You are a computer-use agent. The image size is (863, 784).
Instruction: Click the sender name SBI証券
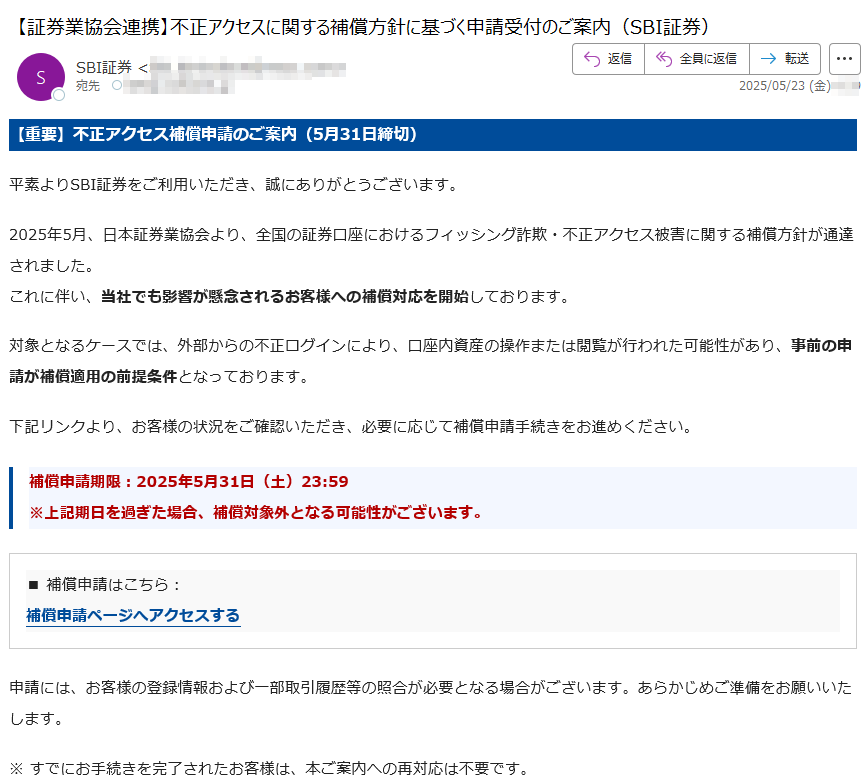click(x=104, y=68)
